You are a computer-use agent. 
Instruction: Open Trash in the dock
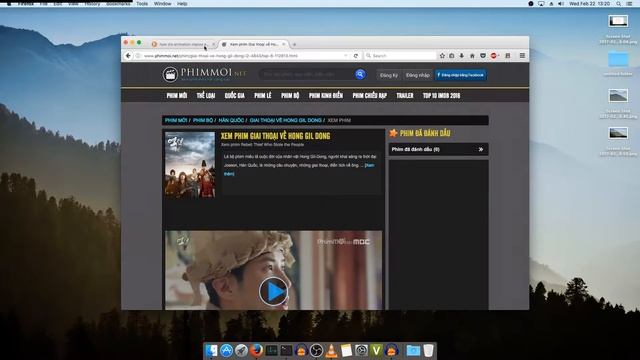[428, 350]
